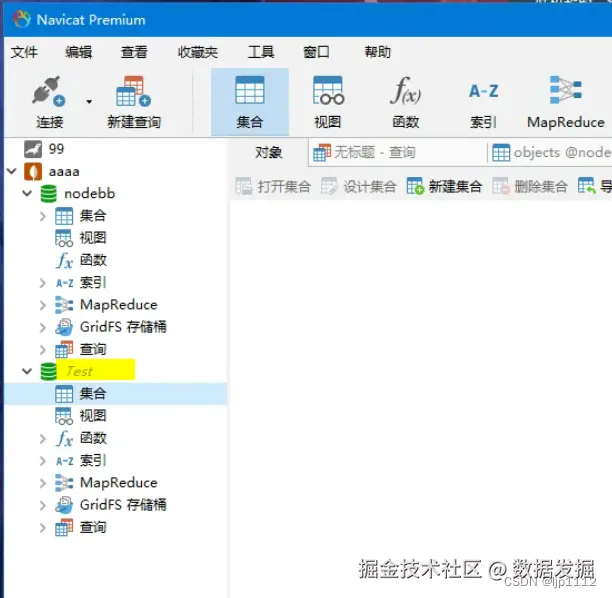Viewport: 612px width, 598px height.
Task: Select the GridFS 存储桶 label under Test
Action: click(x=123, y=505)
